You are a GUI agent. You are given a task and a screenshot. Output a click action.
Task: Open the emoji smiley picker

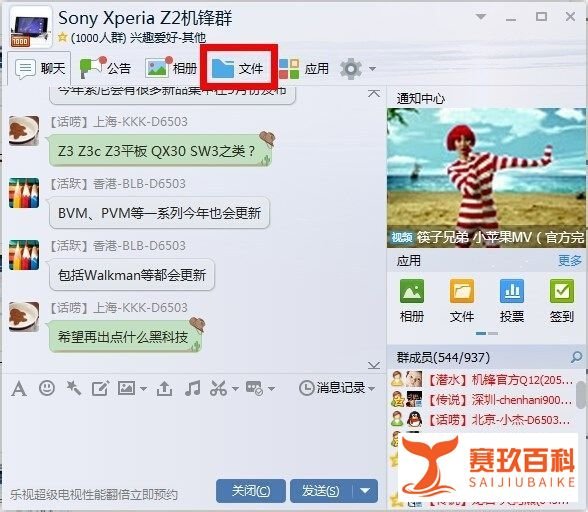(x=47, y=388)
